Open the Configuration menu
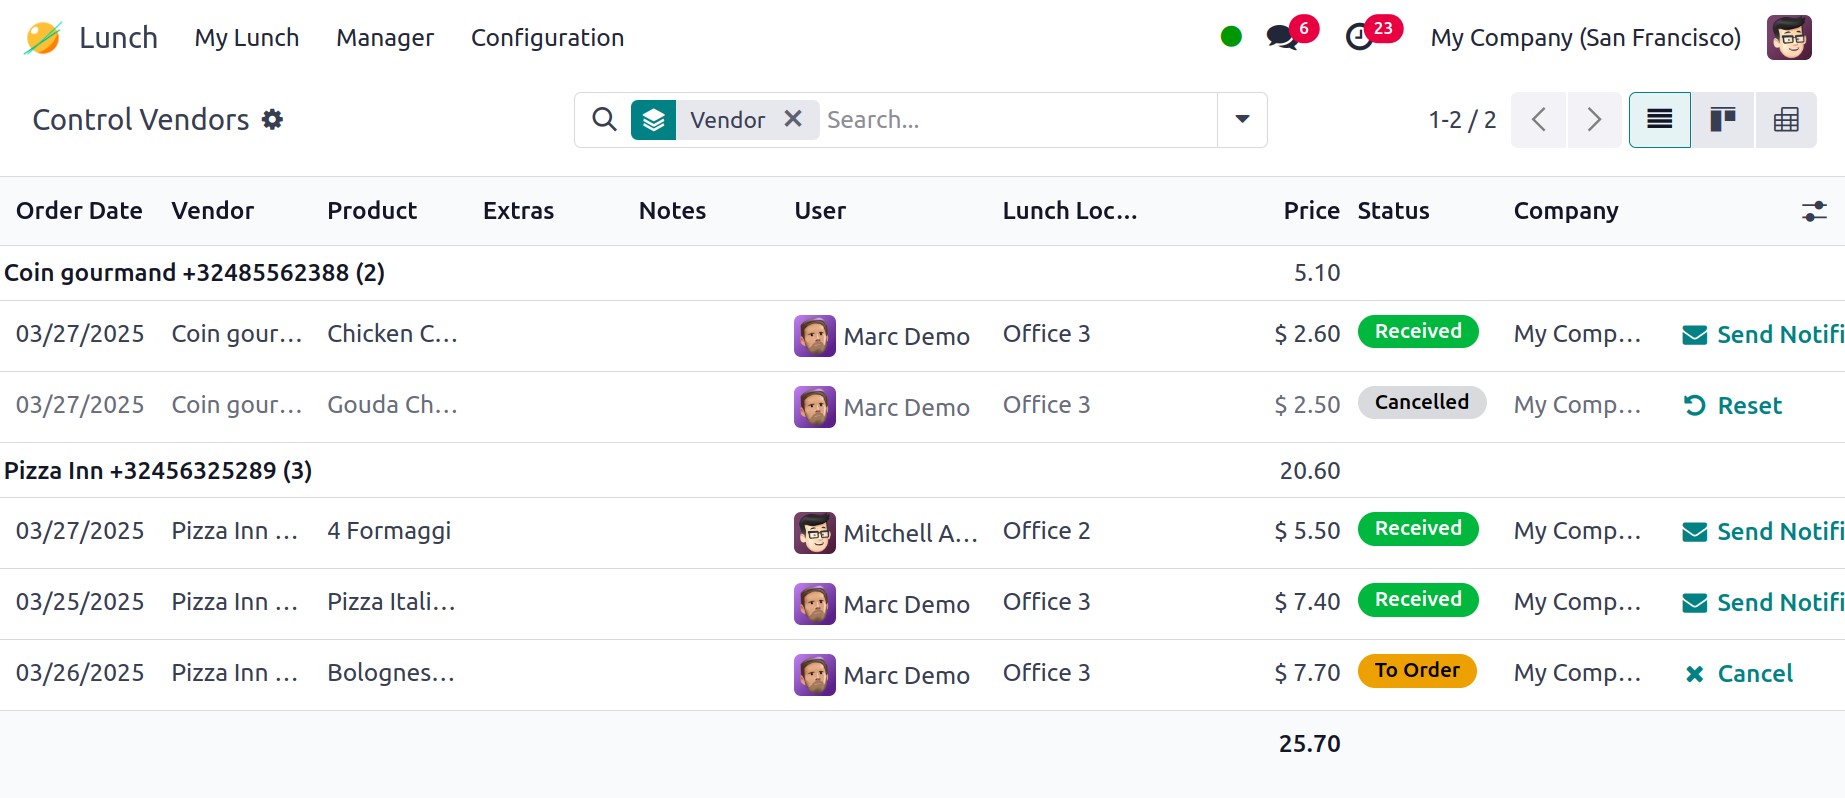 547,38
